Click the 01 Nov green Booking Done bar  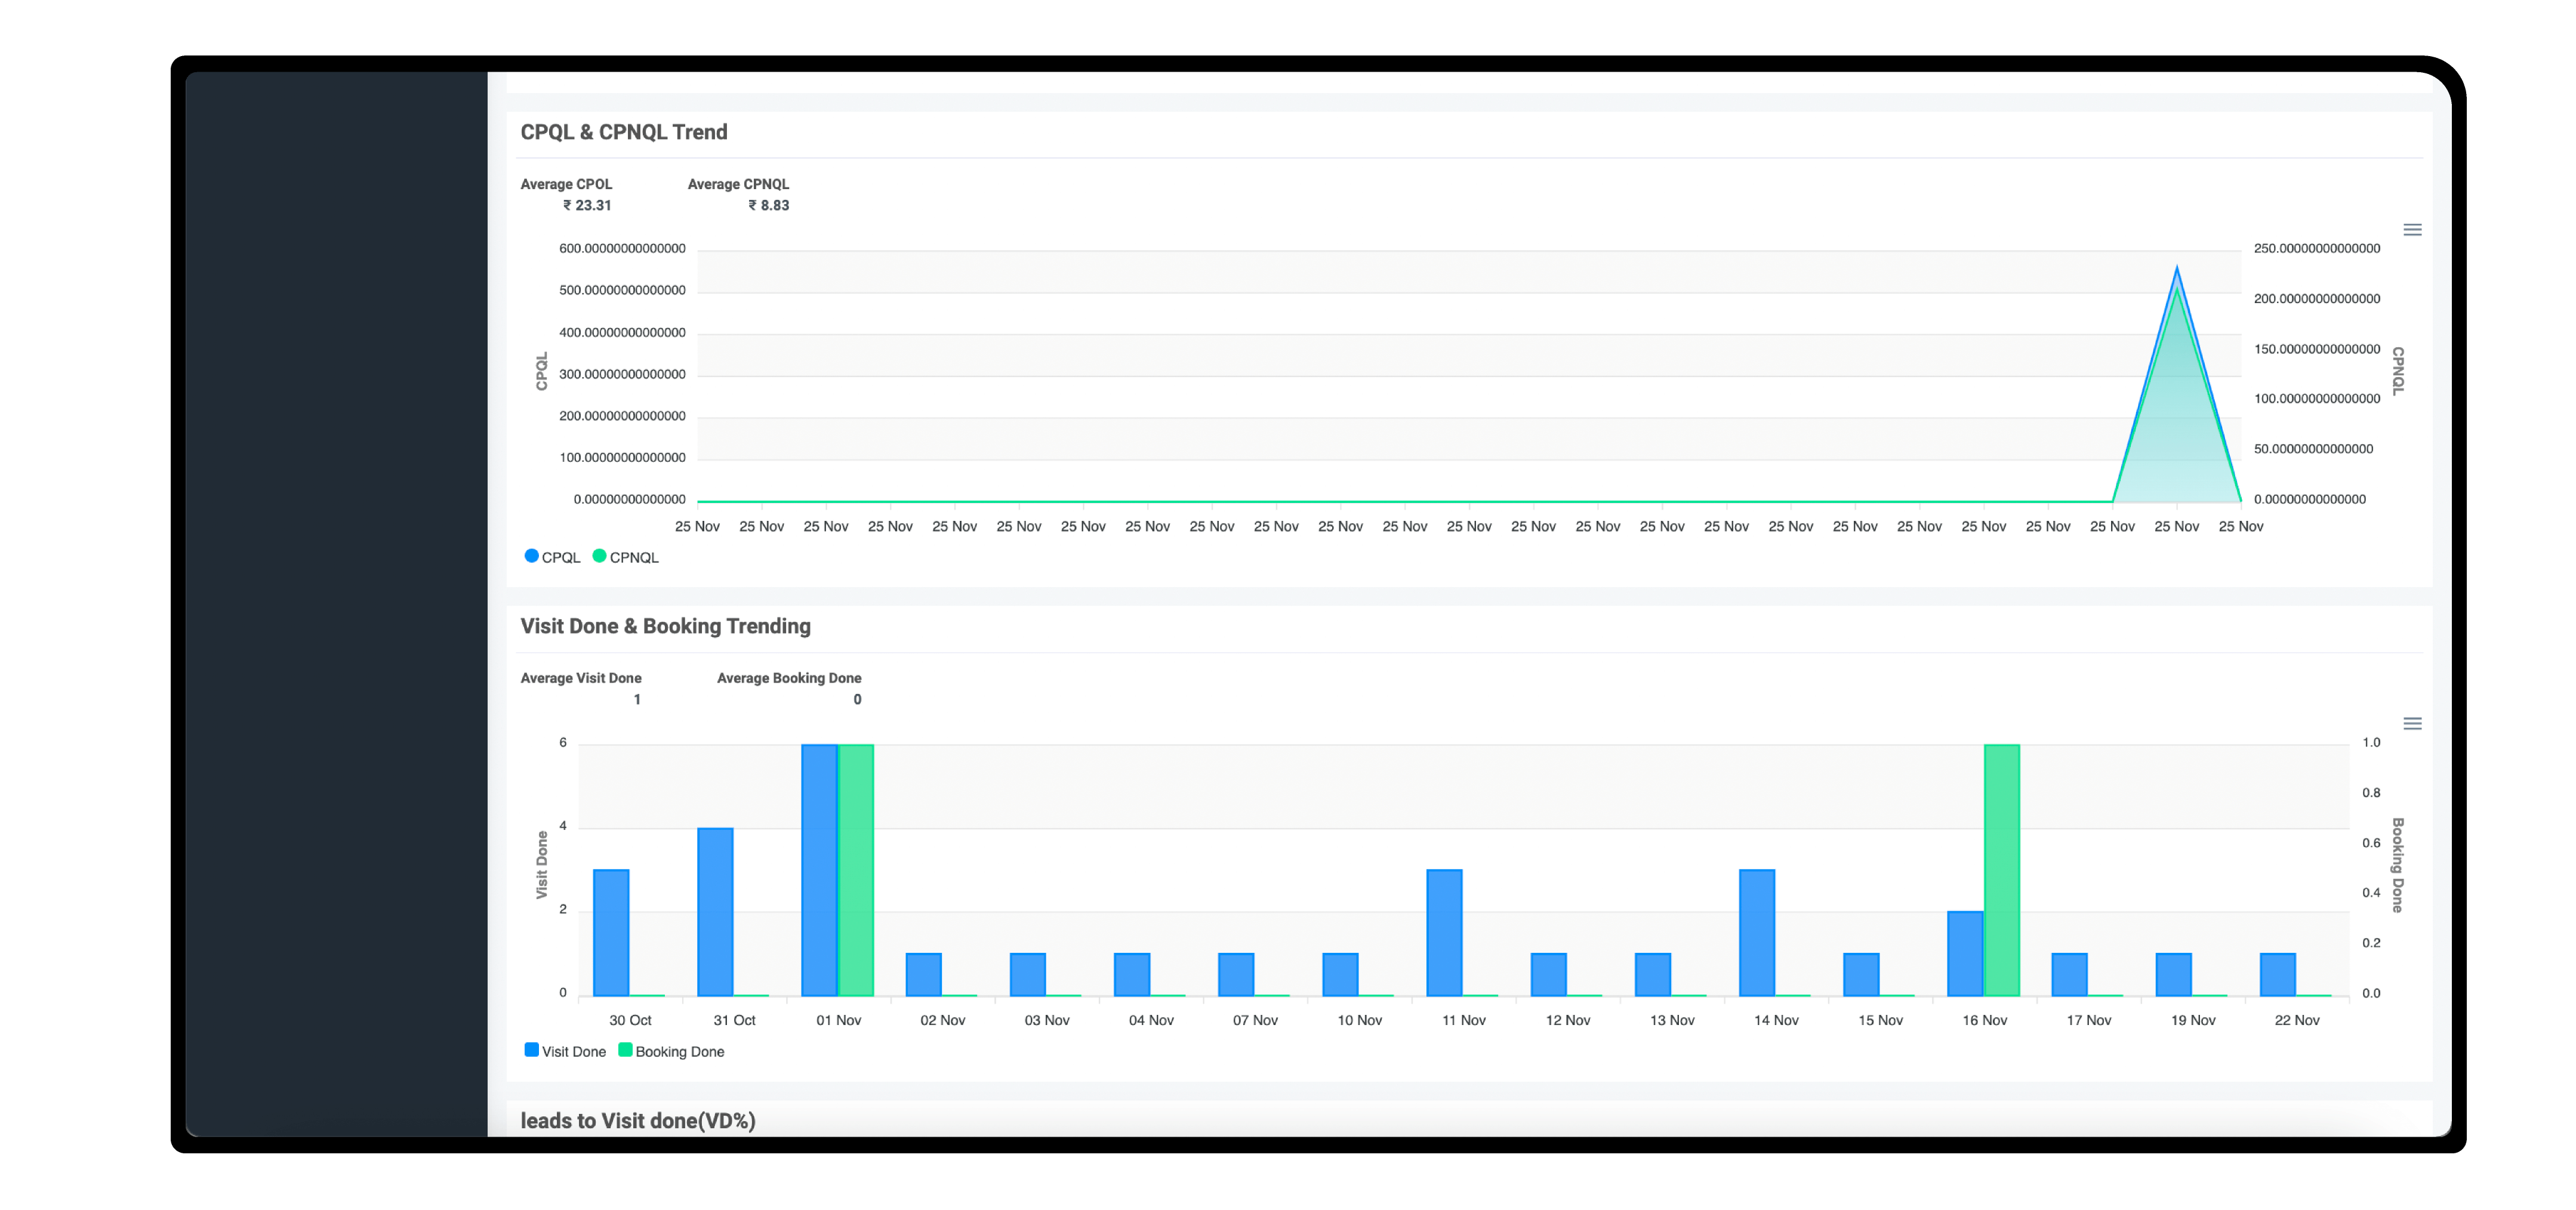[x=856, y=870]
